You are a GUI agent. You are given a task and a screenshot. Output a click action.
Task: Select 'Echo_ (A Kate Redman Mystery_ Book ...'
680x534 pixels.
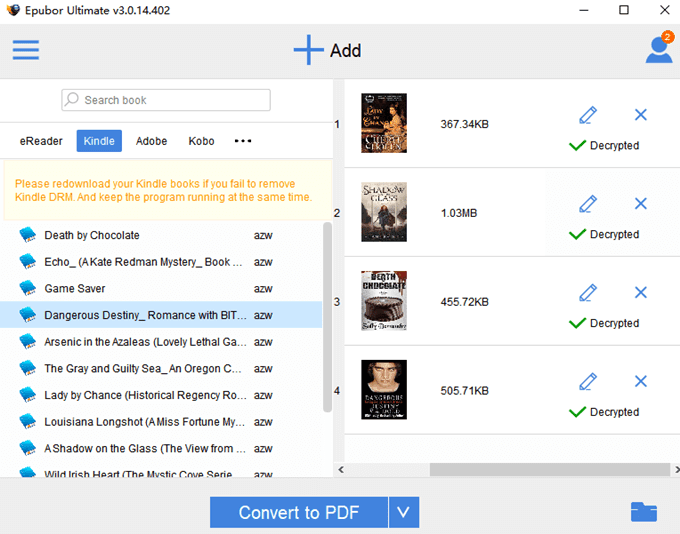161,262
